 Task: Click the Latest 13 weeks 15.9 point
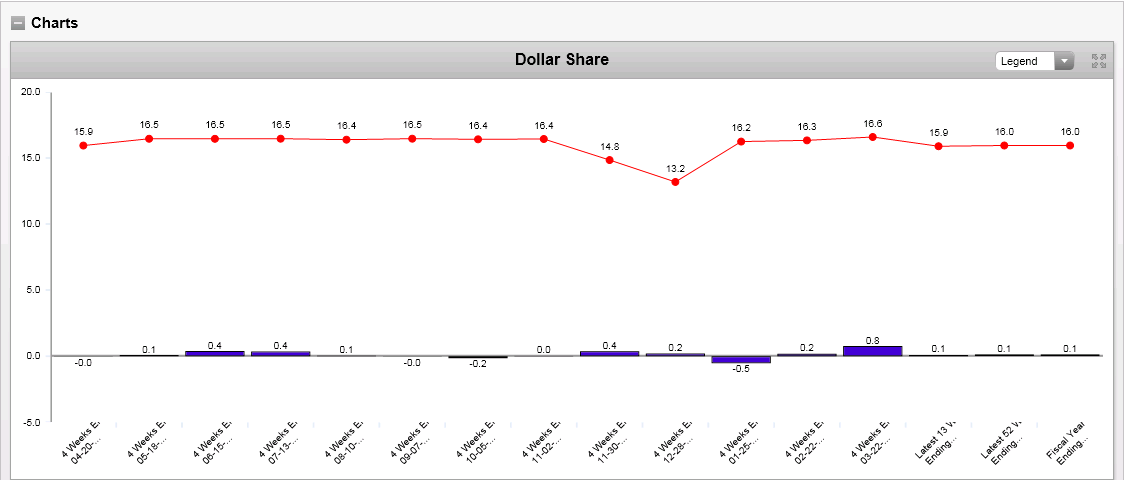point(938,146)
